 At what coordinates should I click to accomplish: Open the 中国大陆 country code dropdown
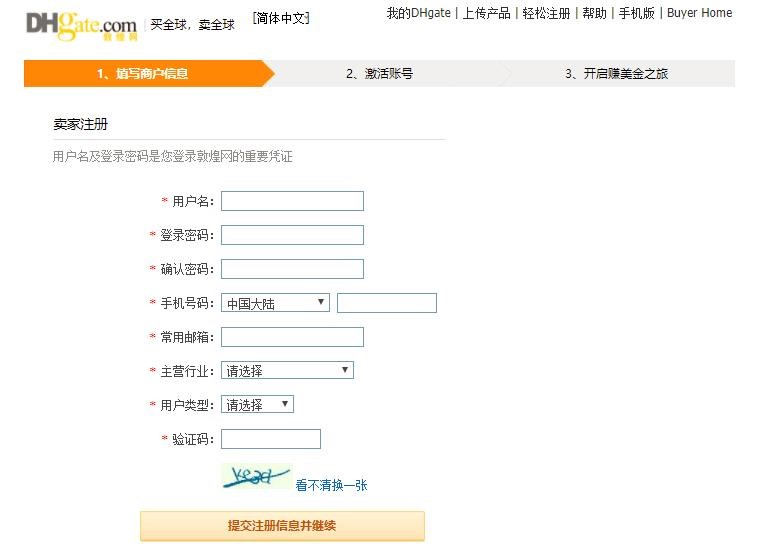[x=276, y=303]
